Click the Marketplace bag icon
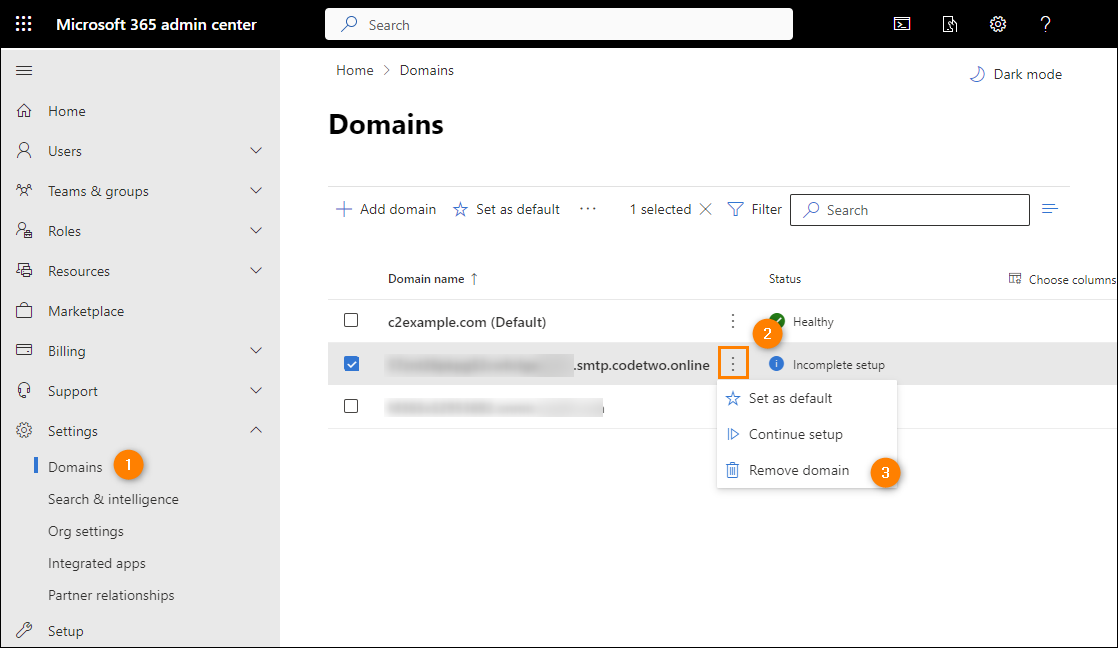The image size is (1118, 648). coord(24,311)
